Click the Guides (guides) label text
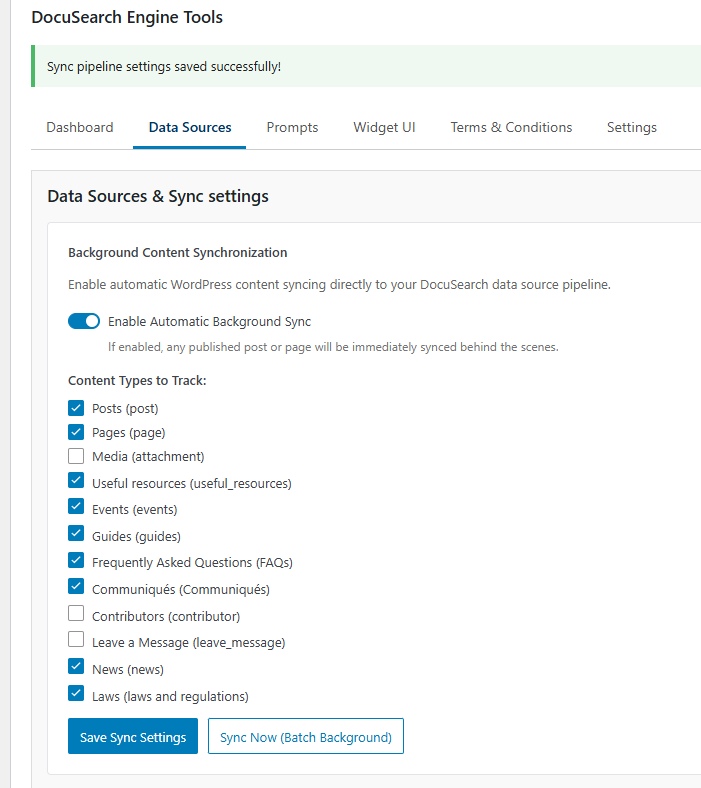The height and width of the screenshot is (788, 701). tap(136, 537)
